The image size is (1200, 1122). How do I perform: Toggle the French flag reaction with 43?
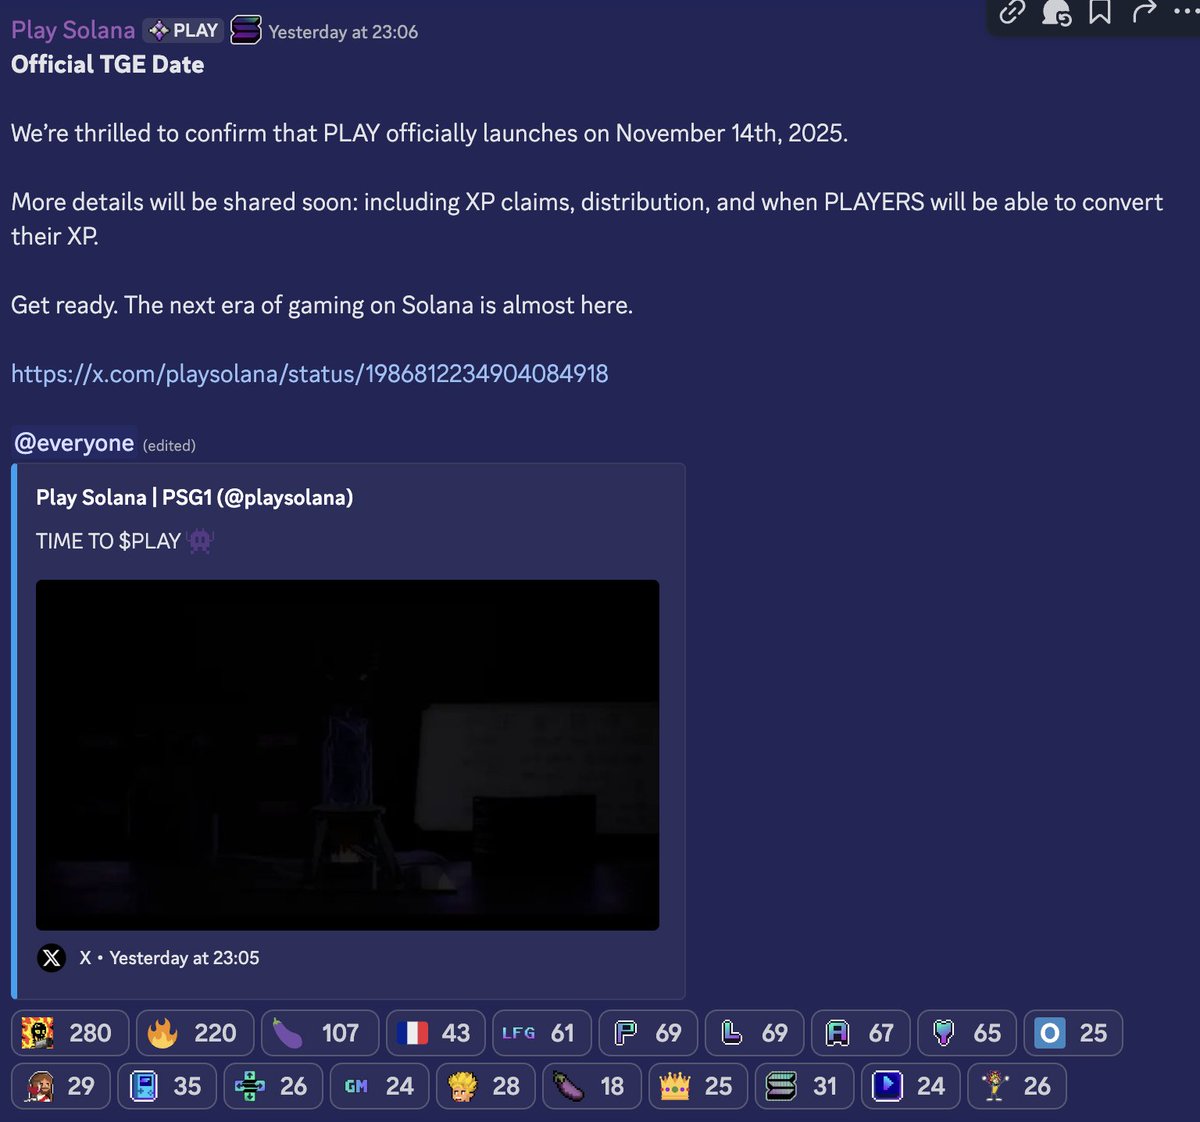pos(435,1033)
